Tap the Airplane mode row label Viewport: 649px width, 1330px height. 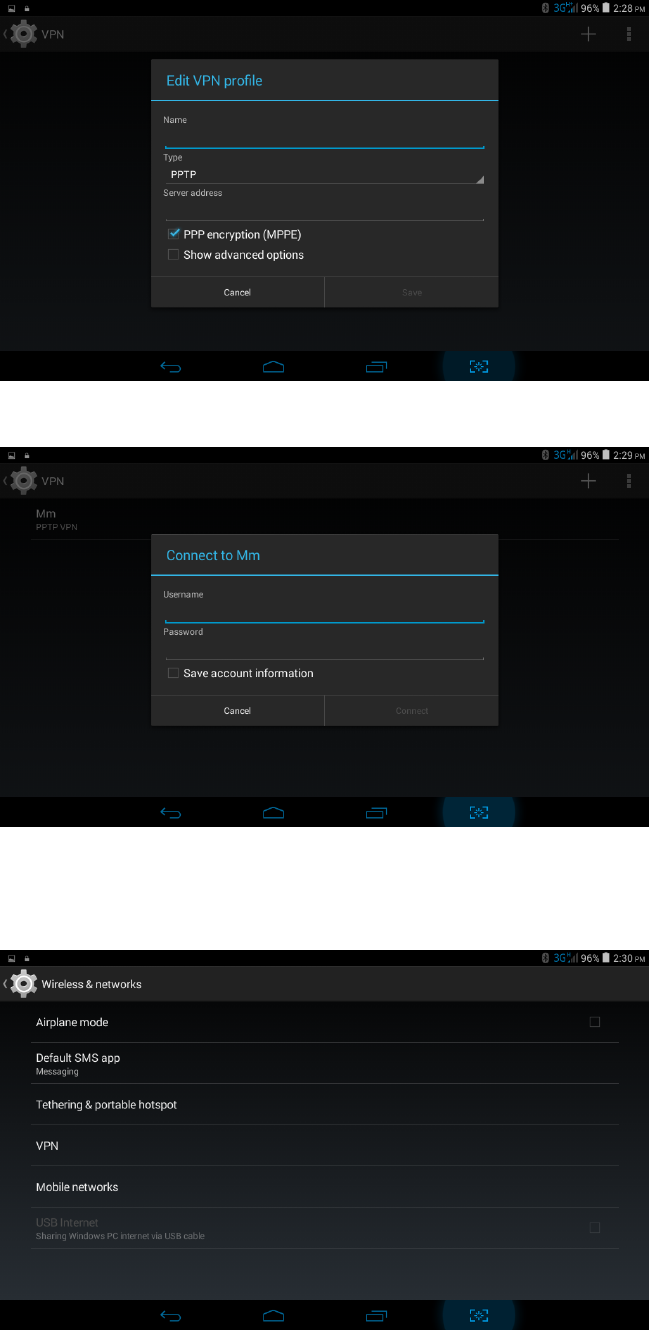pos(72,1022)
